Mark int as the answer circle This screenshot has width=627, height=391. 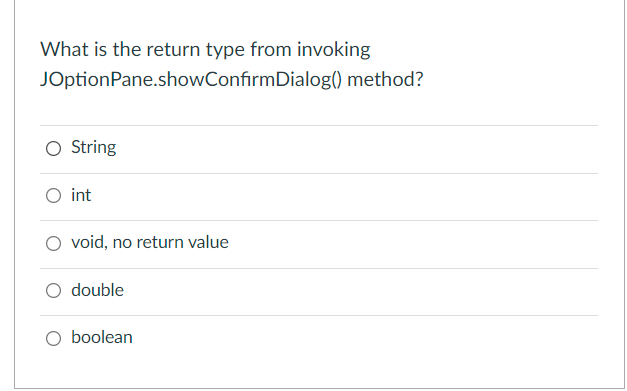(53, 196)
